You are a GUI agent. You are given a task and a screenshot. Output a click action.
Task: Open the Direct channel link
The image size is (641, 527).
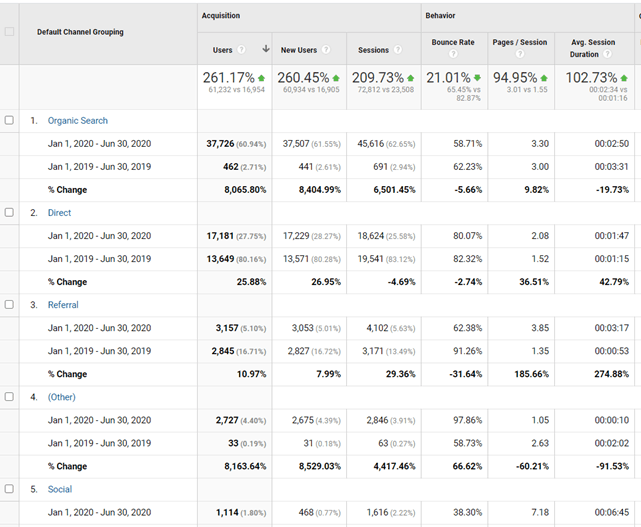point(59,213)
